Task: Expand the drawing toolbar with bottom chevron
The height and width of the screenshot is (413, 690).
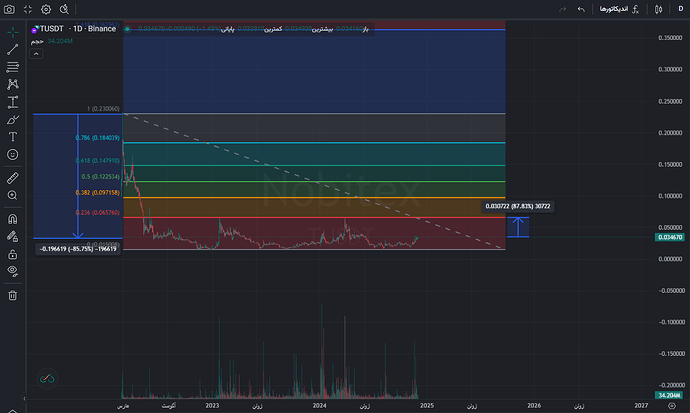Action: [13, 411]
